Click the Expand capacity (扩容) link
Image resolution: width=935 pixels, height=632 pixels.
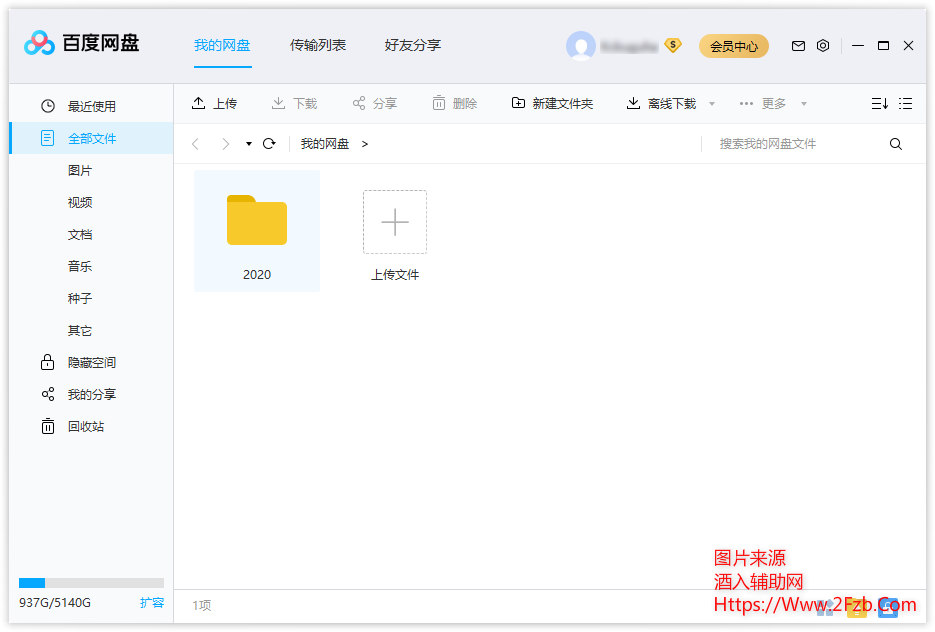(x=151, y=603)
